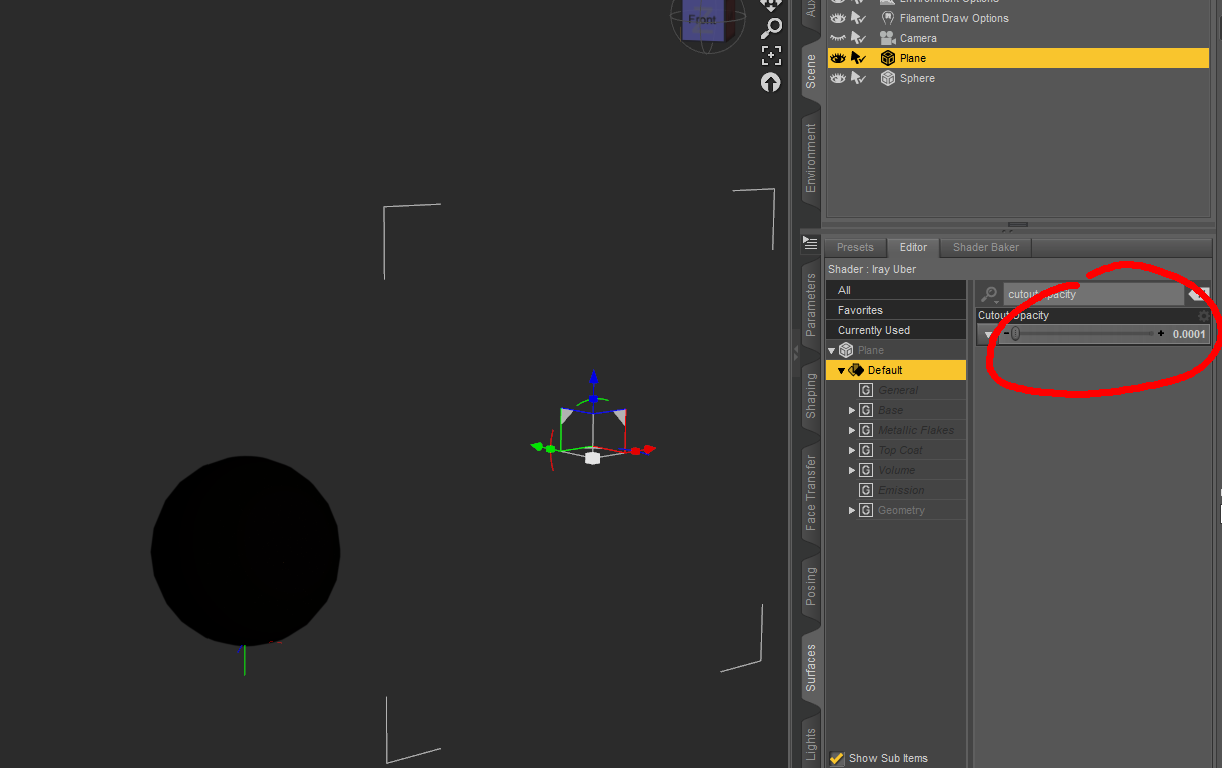The width and height of the screenshot is (1222, 768).
Task: Select the All filter
Action: [x=896, y=290]
